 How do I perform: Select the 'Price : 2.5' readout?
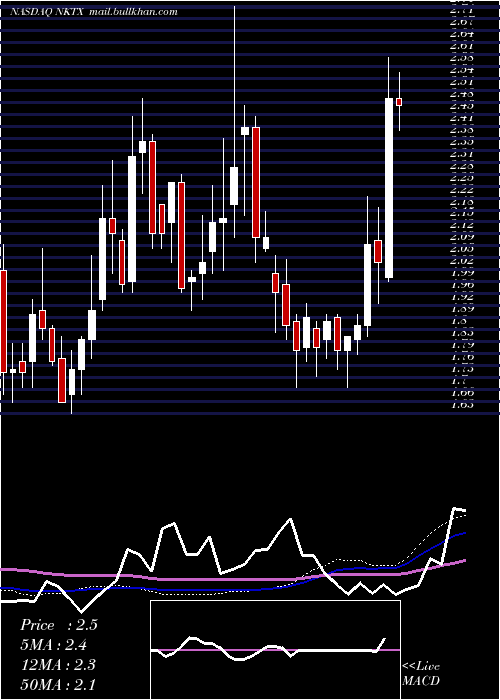58,625
